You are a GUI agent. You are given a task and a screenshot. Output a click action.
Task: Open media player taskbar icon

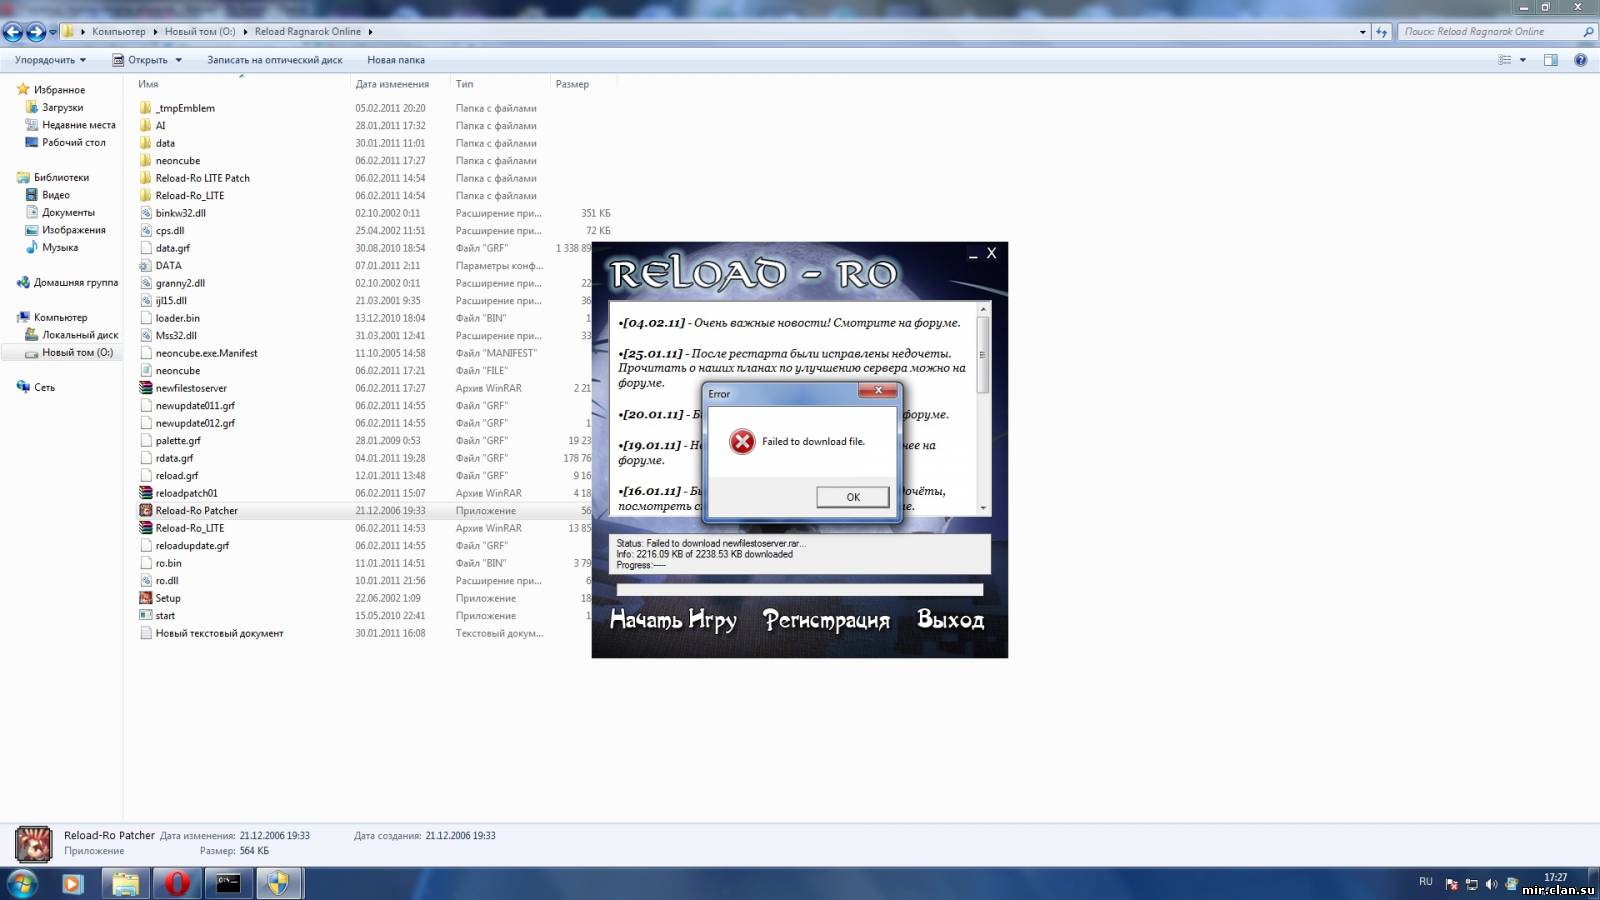click(72, 884)
